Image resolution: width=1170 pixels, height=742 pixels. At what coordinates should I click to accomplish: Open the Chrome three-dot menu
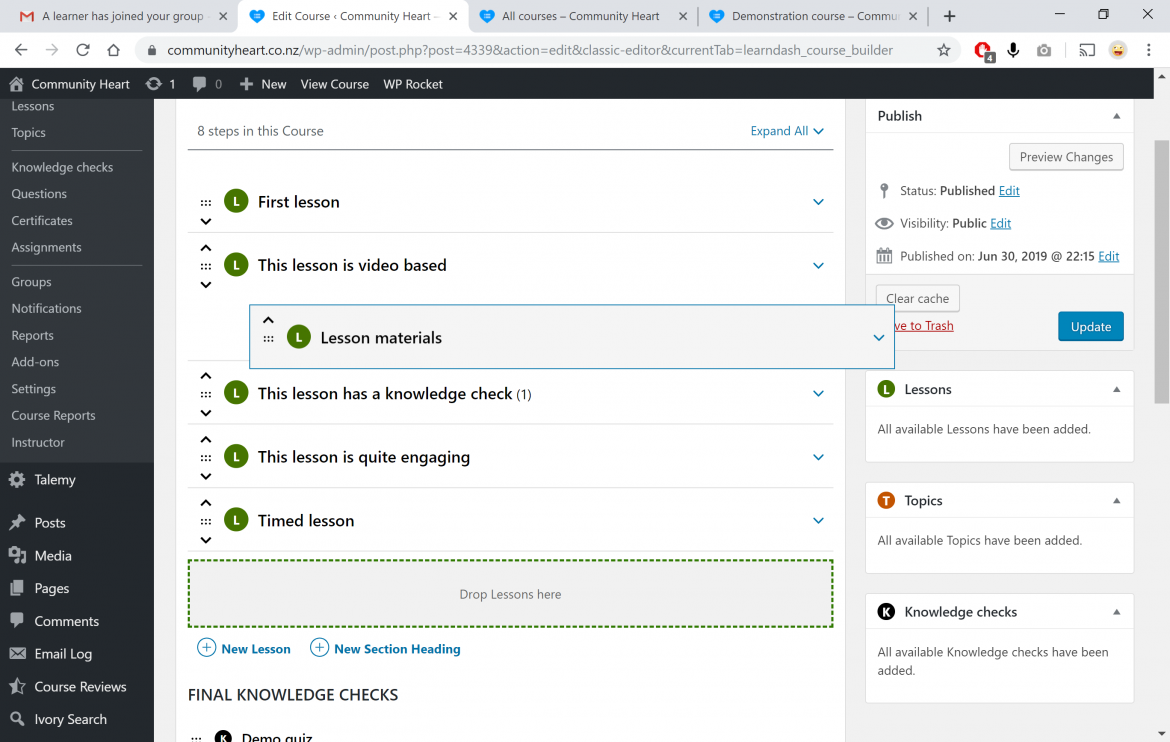pos(1148,50)
